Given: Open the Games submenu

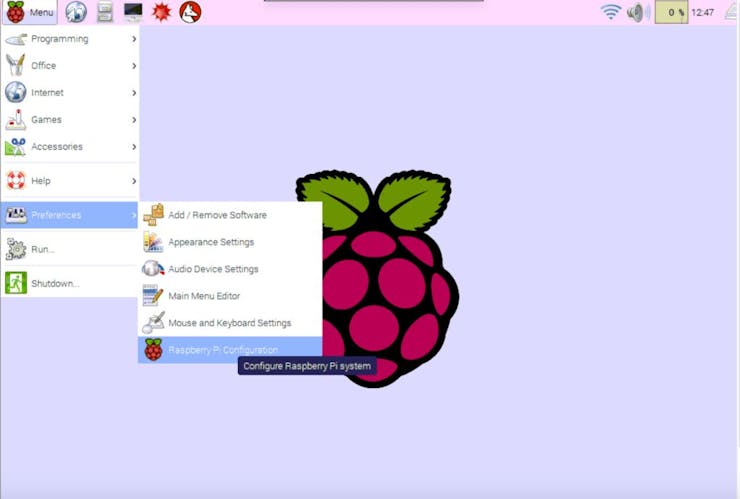Looking at the screenshot, I should 70,119.
